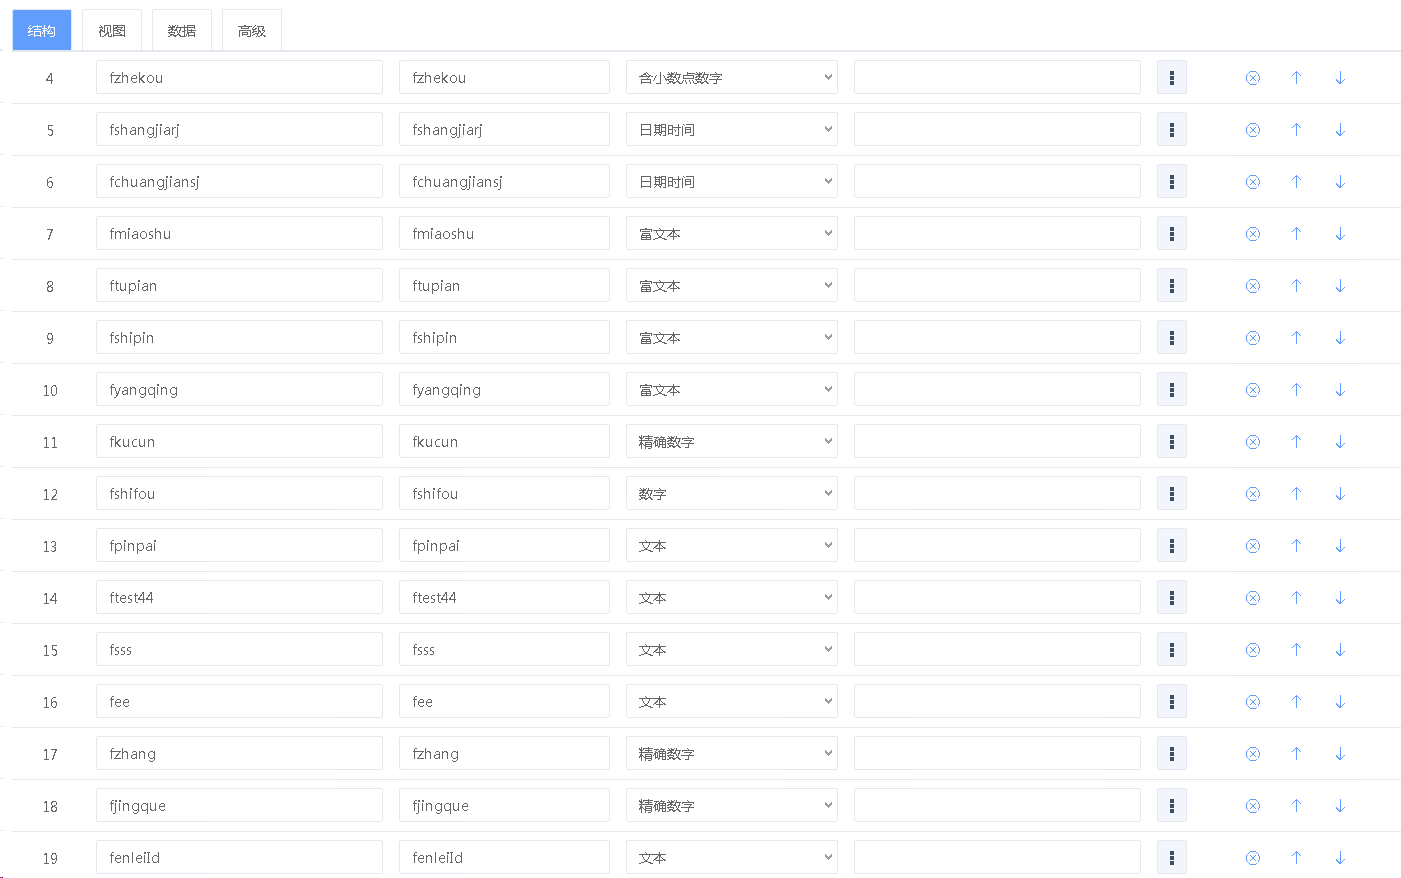Open the 数据 tab
1401x878 pixels.
coord(182,31)
